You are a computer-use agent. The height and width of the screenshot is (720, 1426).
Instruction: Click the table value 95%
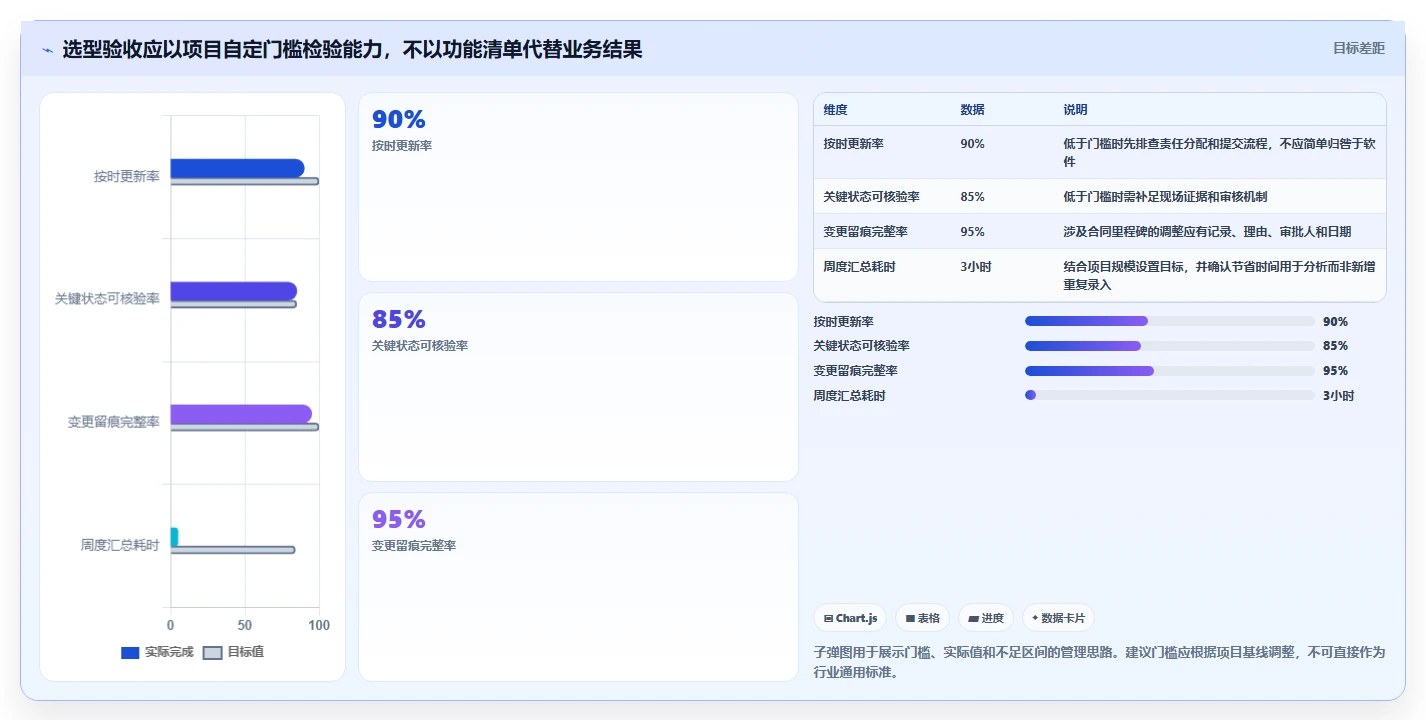972,232
